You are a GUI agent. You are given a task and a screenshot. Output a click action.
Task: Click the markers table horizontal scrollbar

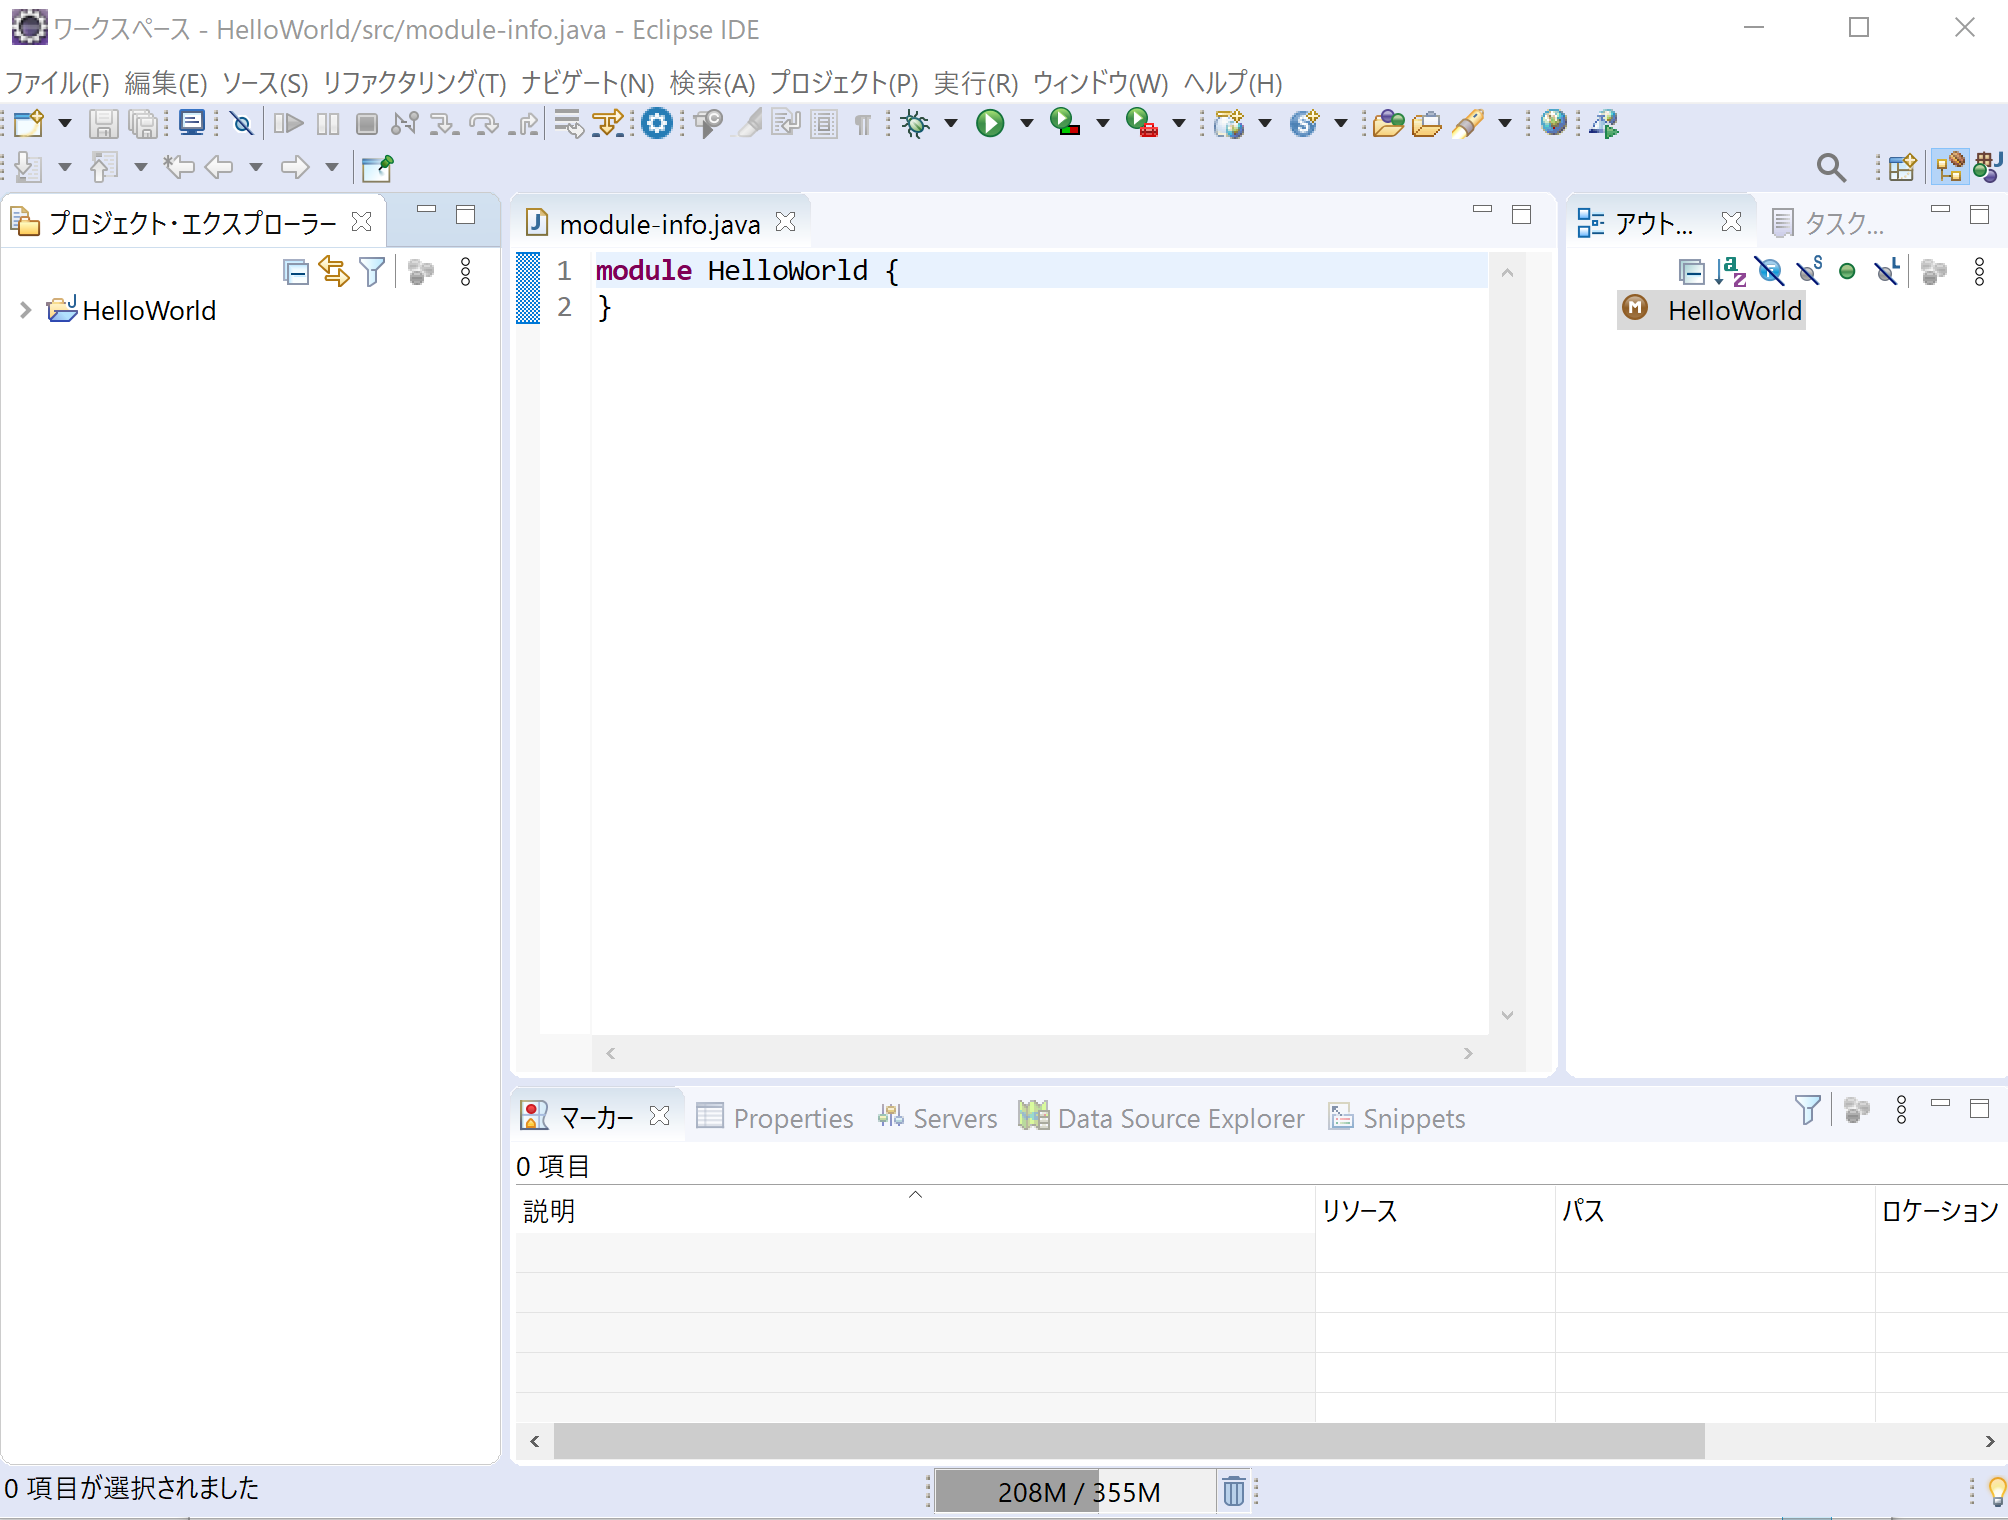pos(1128,1441)
